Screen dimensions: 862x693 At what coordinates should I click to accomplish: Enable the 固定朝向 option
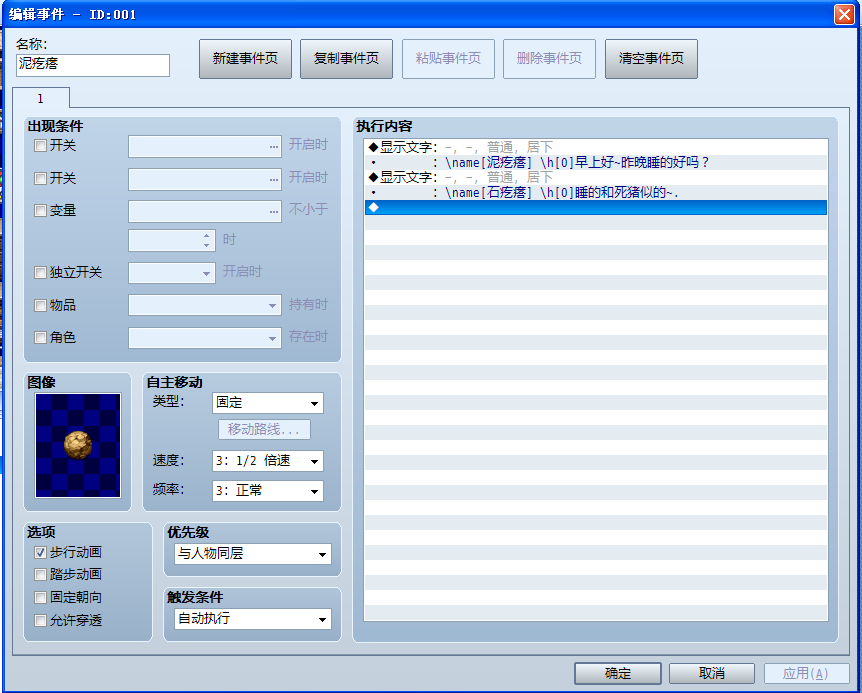[x=40, y=597]
